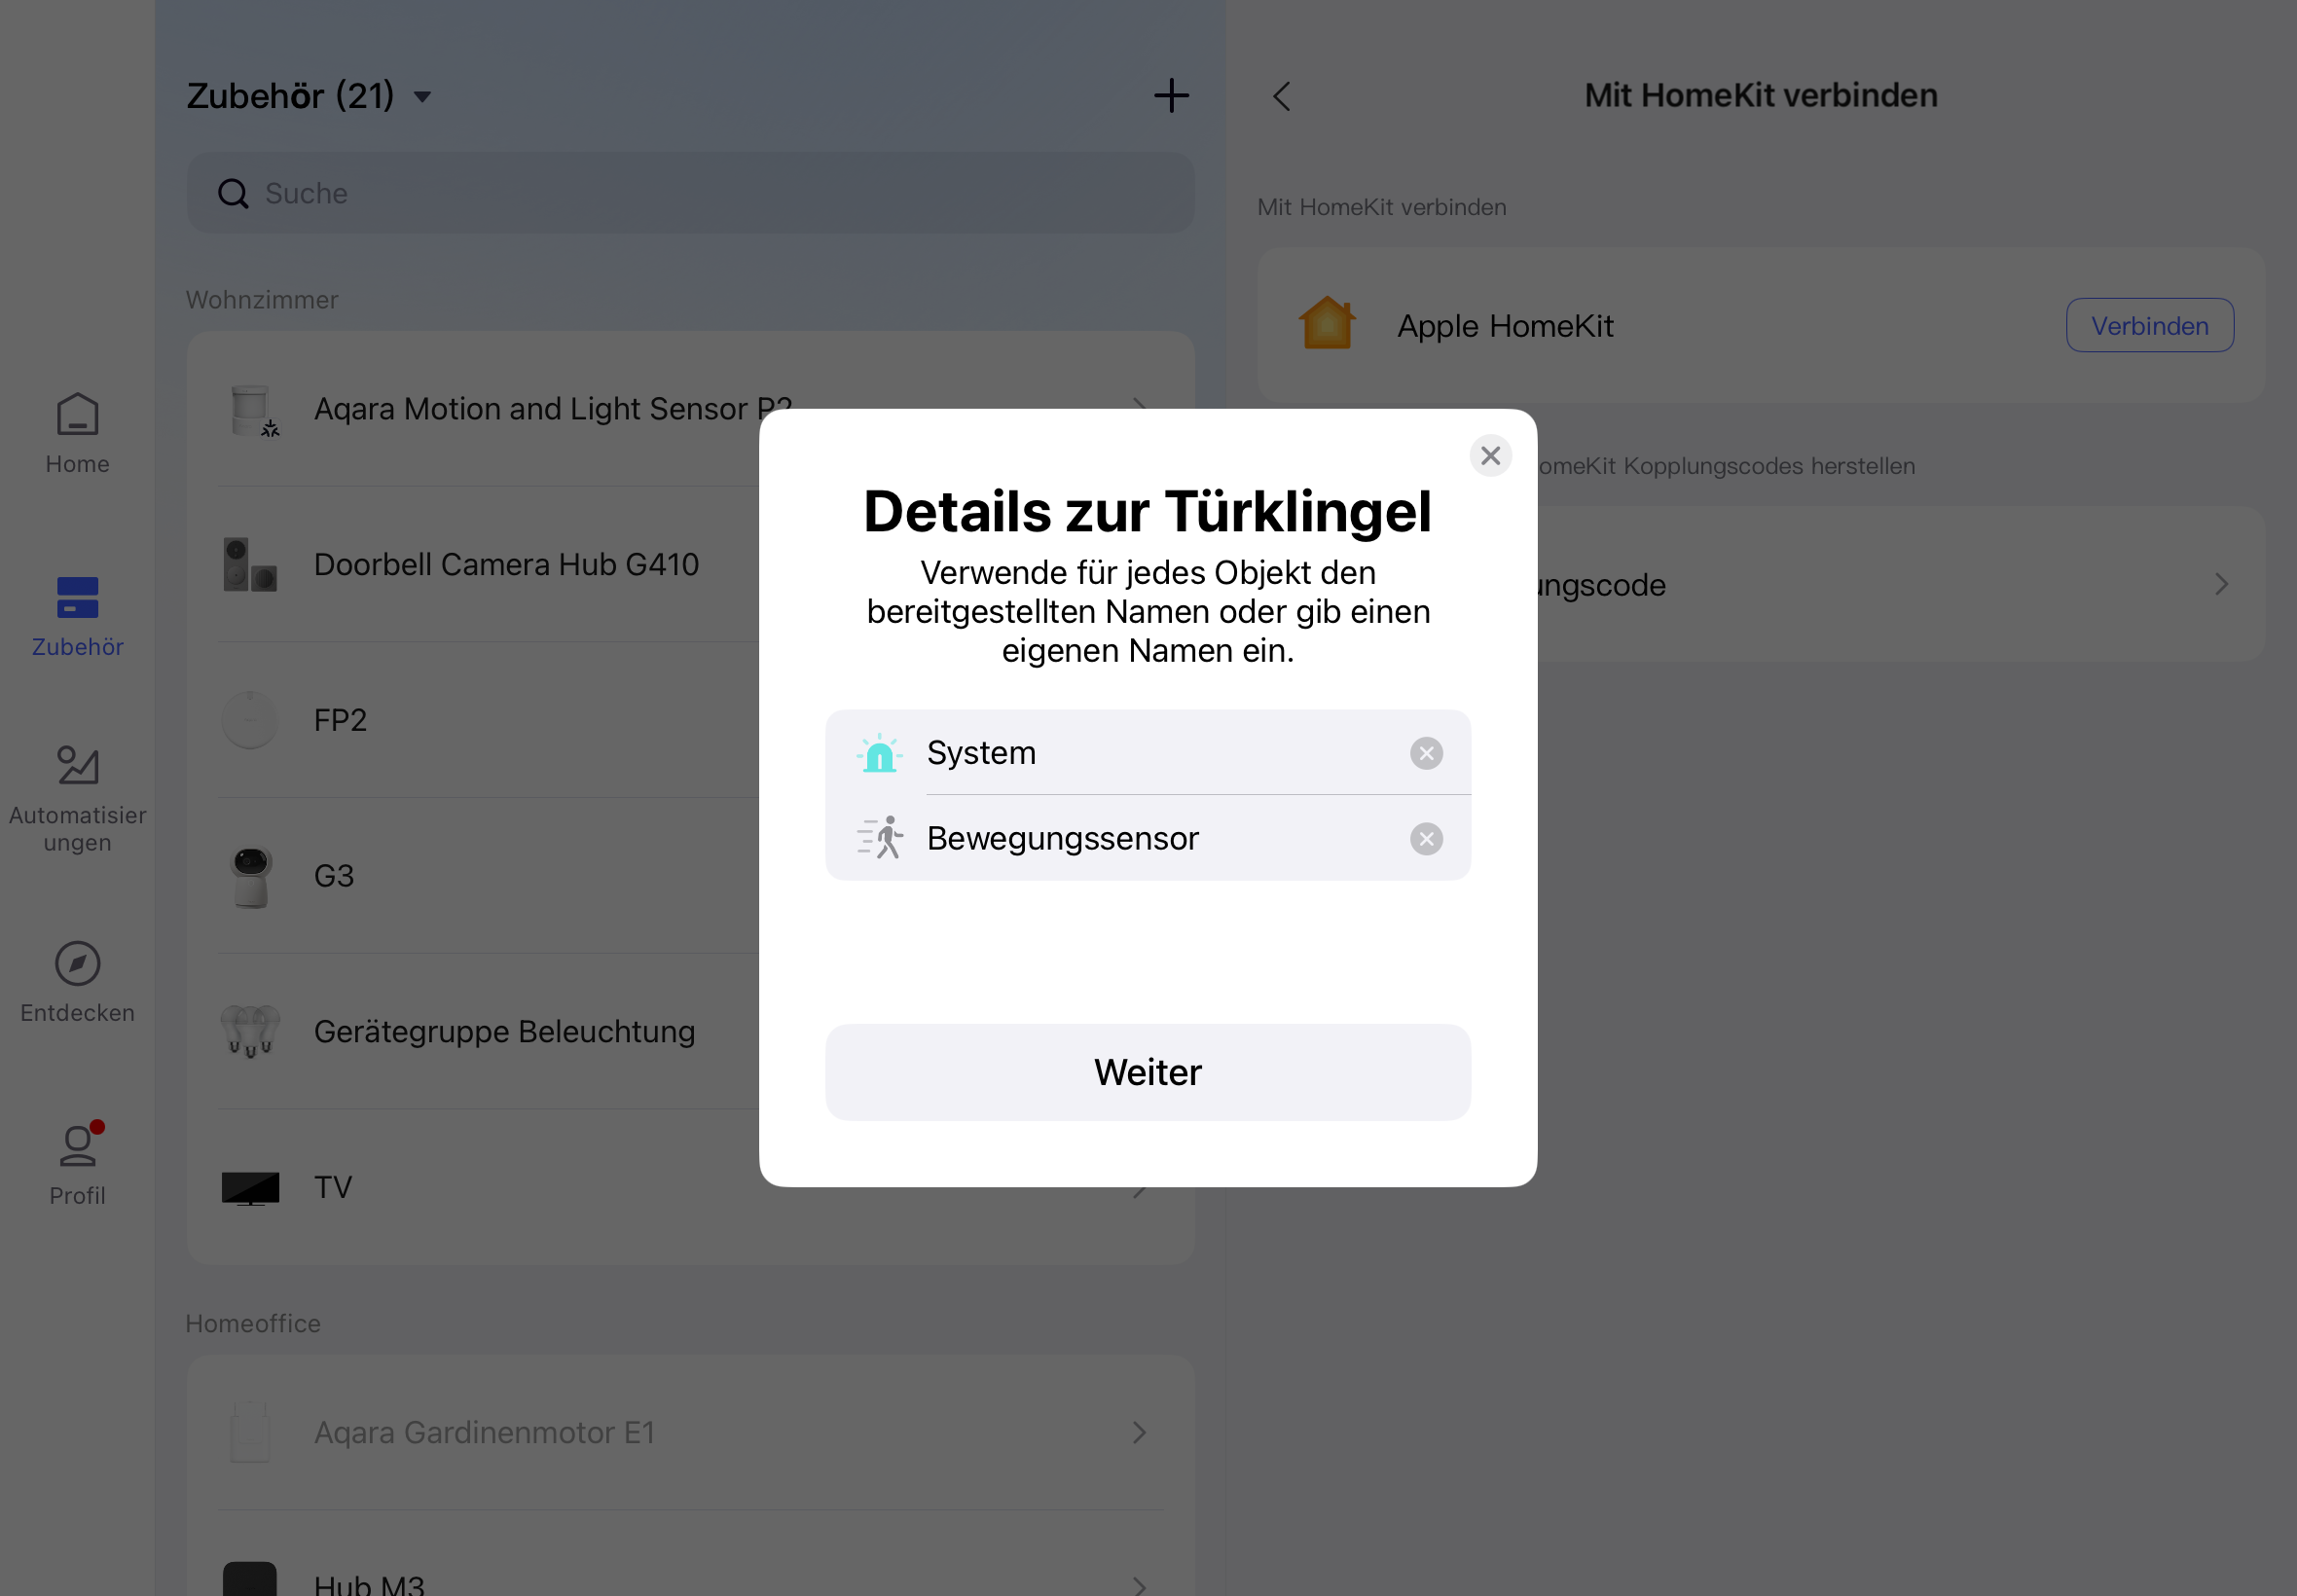The height and width of the screenshot is (1596, 2297).
Task: Click the Verbinden button for Apple HomeKit
Action: click(2148, 326)
